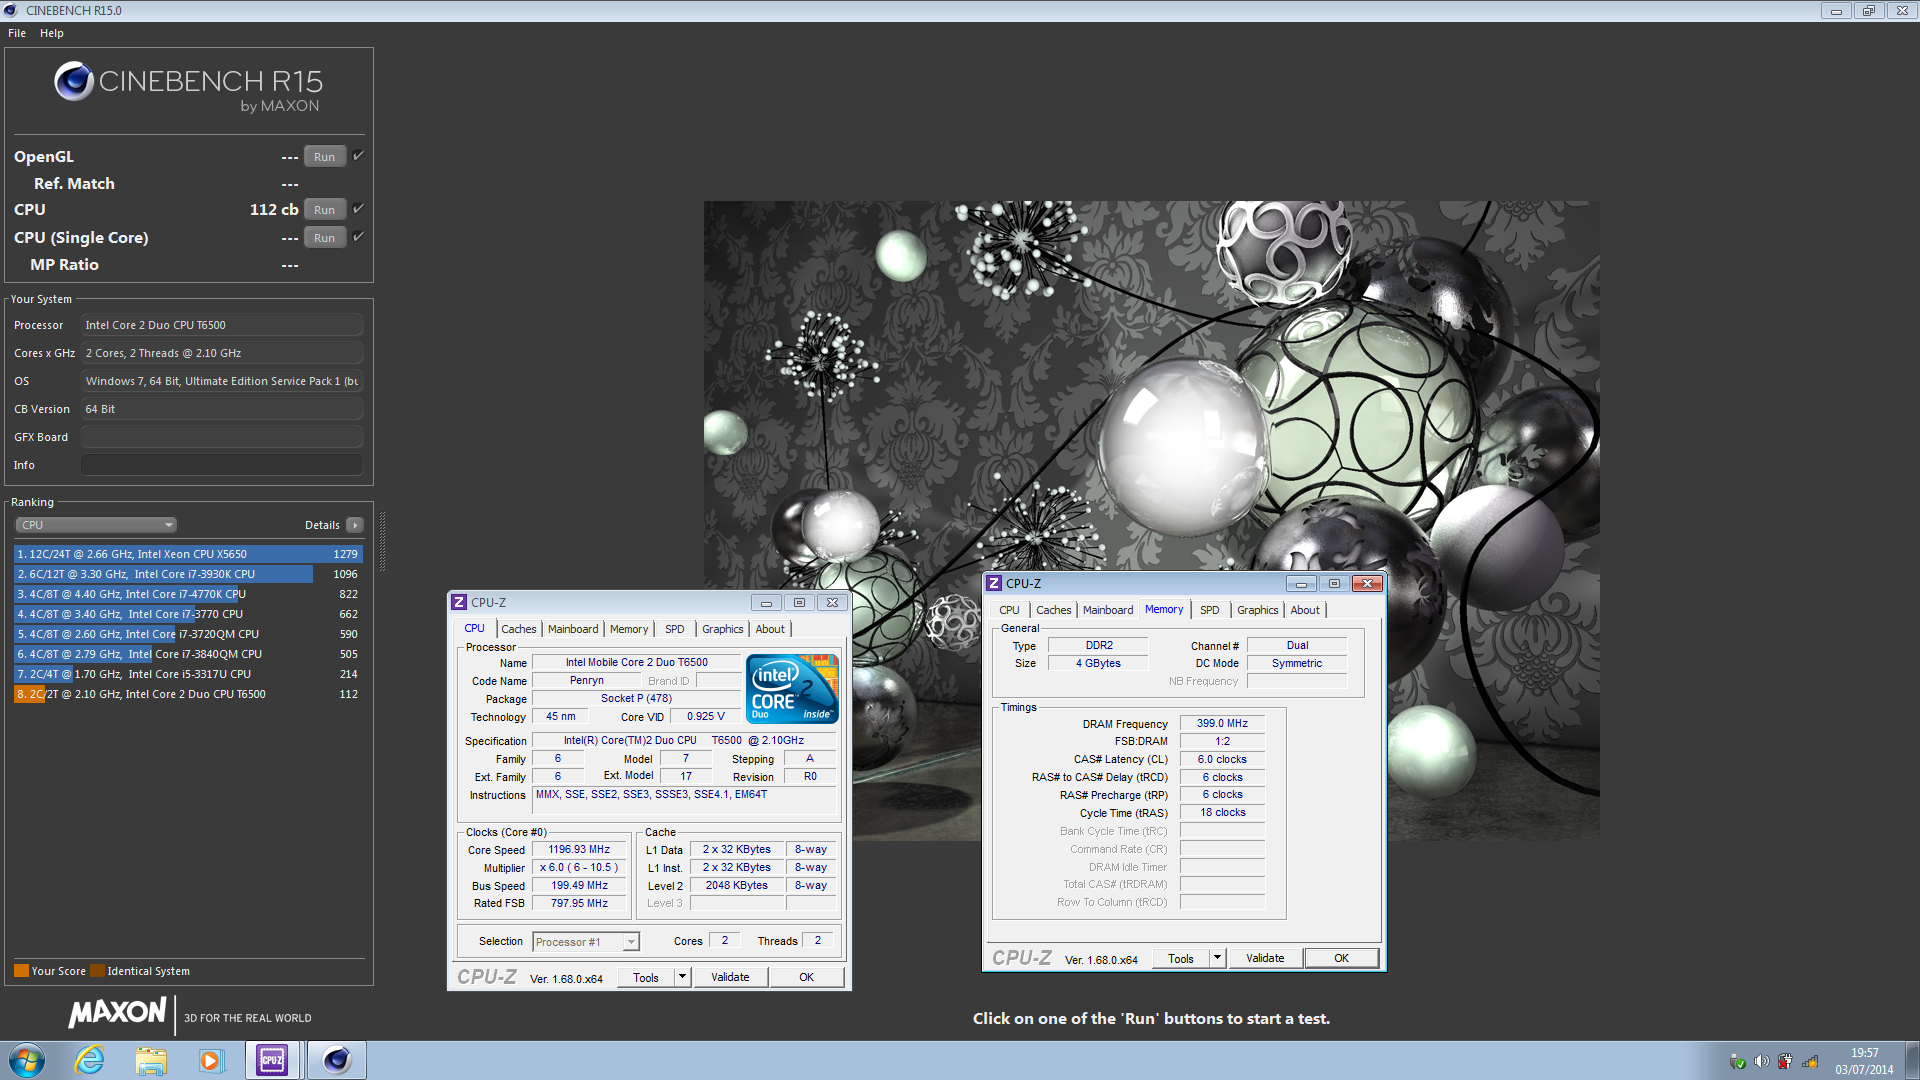The width and height of the screenshot is (1920, 1080).
Task: Click the CPU-Z CPU window title icon
Action: tap(459, 602)
